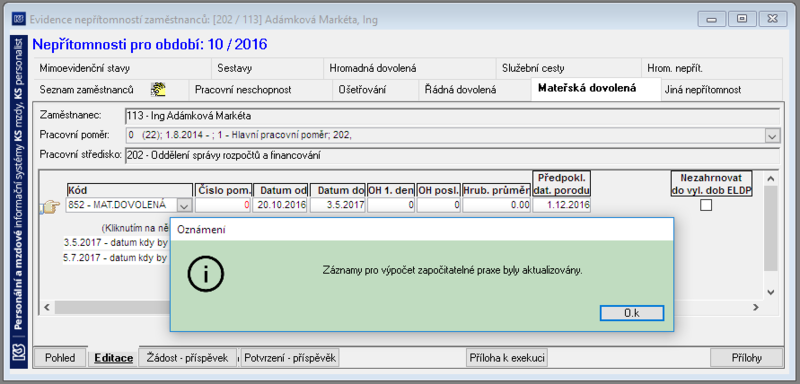Click the vertical scrollbar down arrow in grid
800x384 pixels.
(x=771, y=293)
